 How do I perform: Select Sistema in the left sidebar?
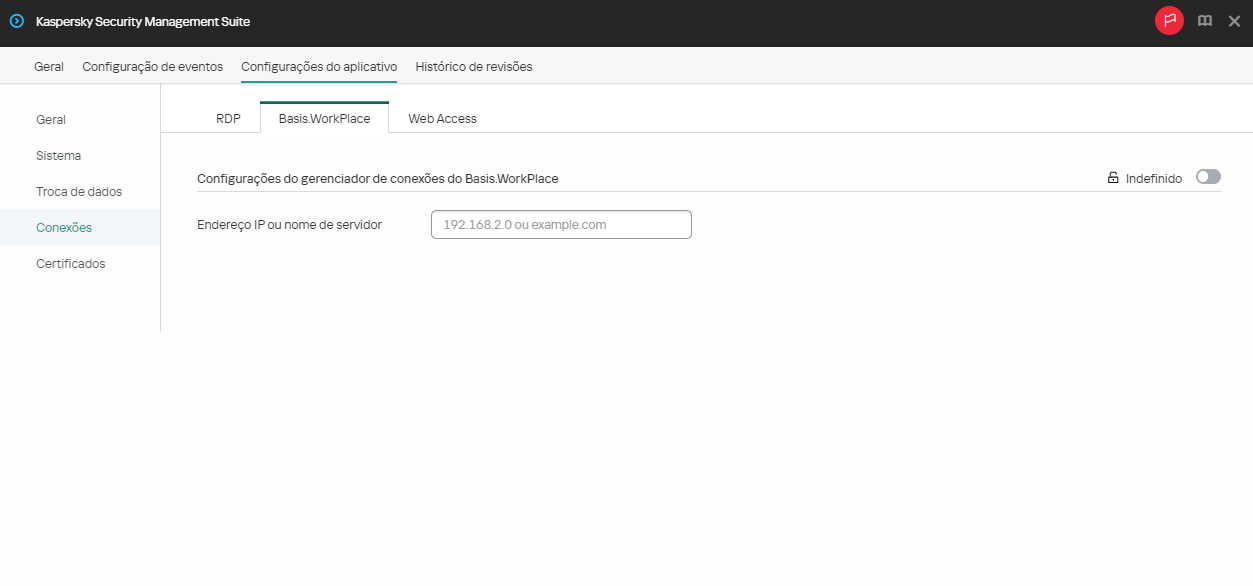58,155
